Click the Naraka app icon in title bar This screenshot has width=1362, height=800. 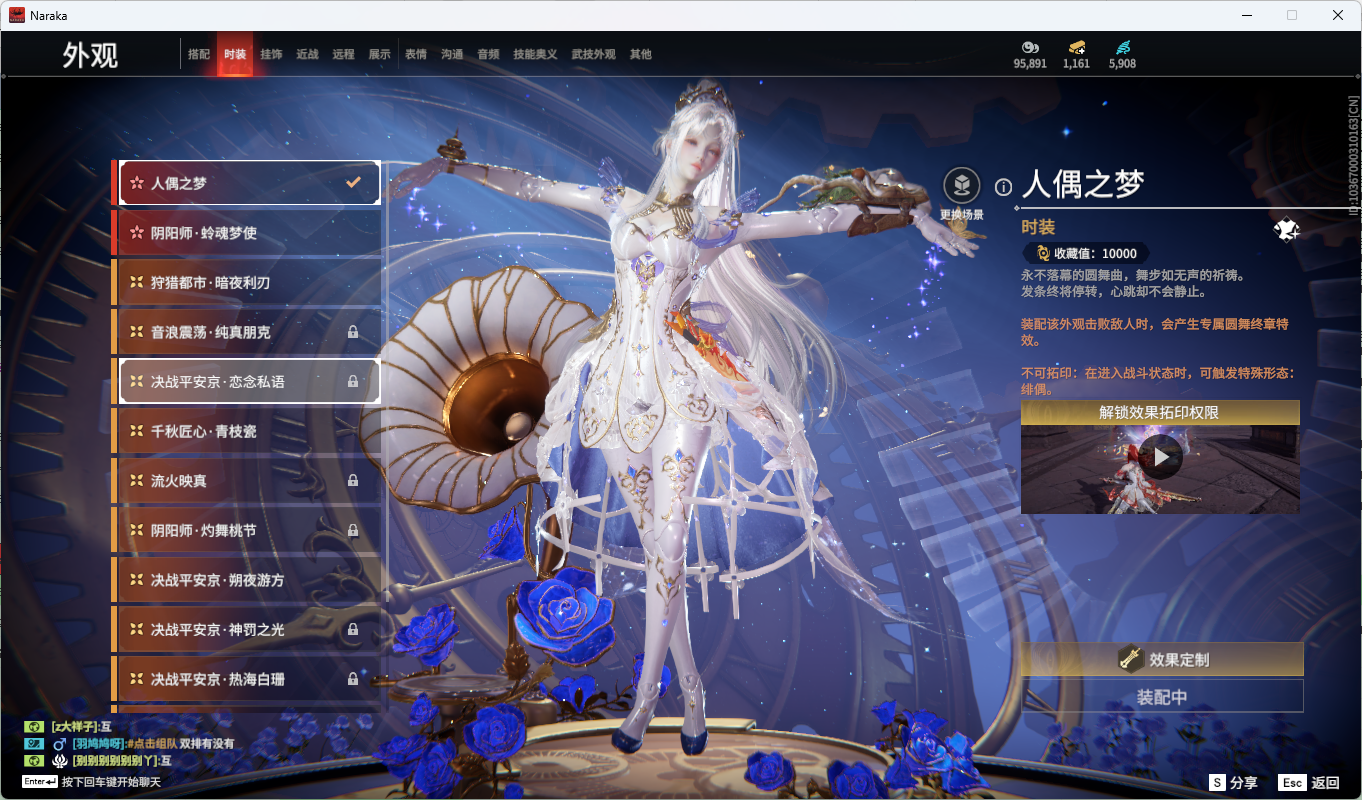[17, 15]
